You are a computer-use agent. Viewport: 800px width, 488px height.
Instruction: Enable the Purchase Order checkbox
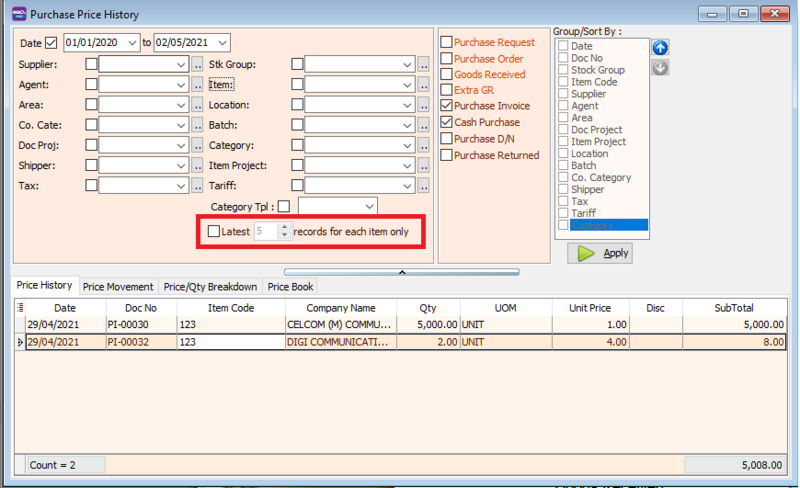(x=446, y=59)
